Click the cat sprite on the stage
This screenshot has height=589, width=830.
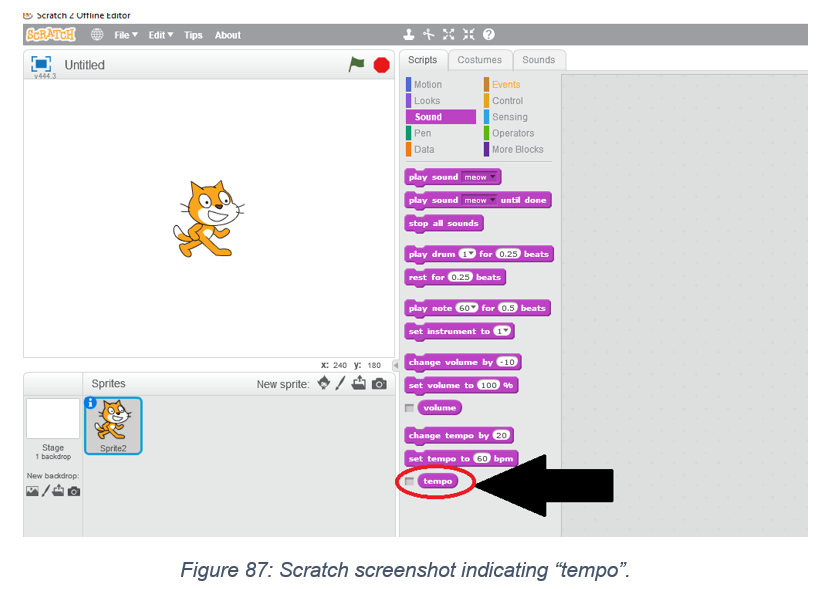(x=209, y=219)
